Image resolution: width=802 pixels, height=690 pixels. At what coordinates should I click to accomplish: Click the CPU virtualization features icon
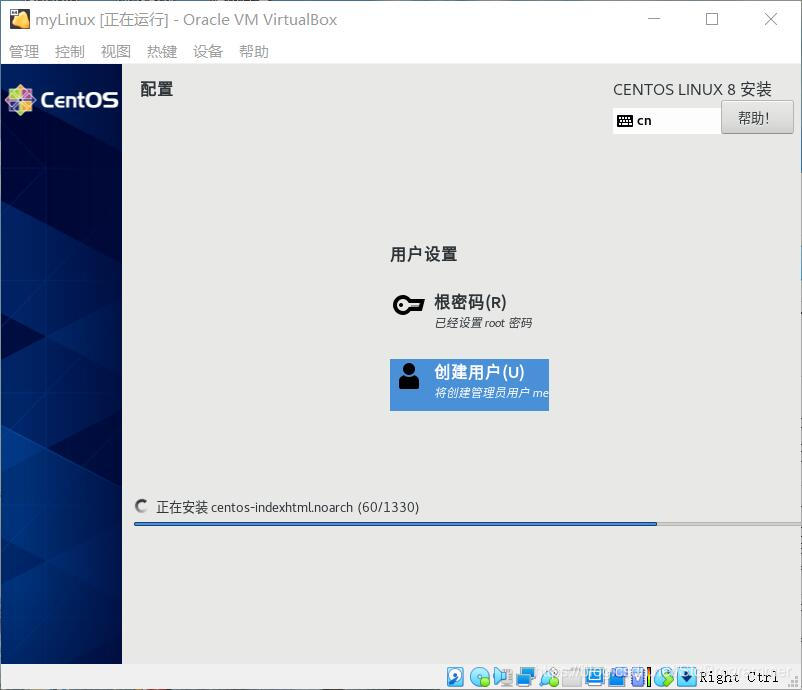pyautogui.click(x=640, y=677)
